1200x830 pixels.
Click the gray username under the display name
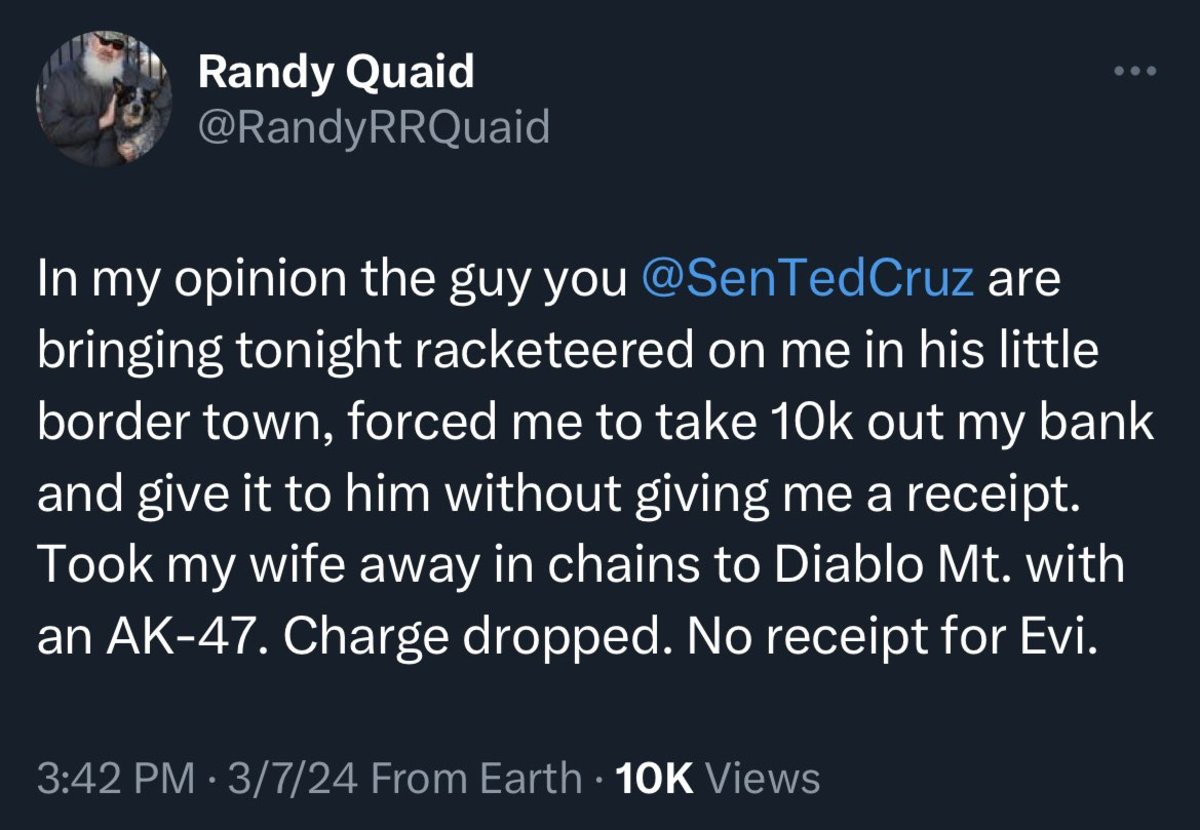click(371, 128)
